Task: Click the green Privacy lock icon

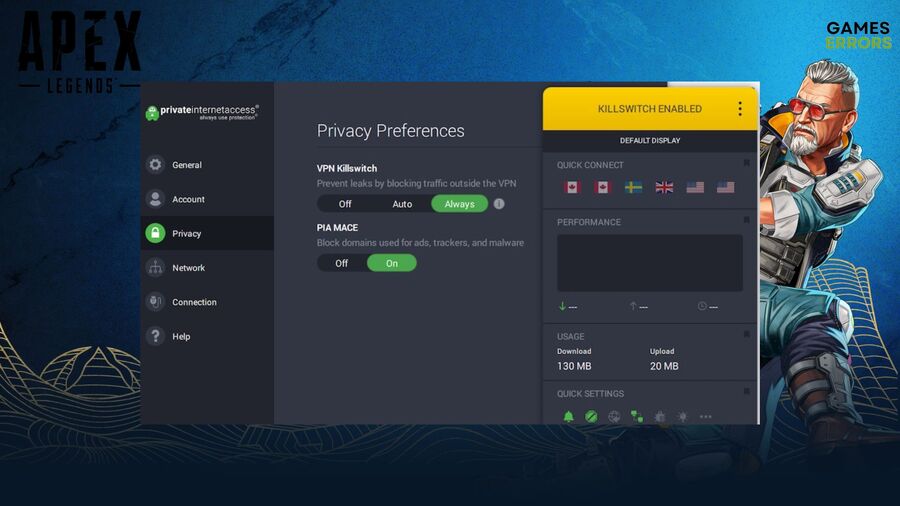Action: tap(155, 233)
